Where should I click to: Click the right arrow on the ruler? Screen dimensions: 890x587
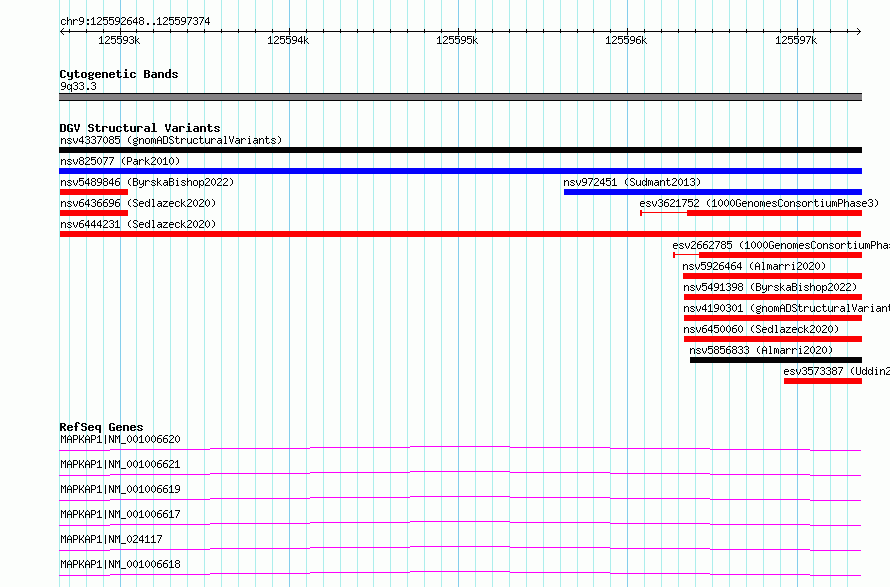(859, 32)
